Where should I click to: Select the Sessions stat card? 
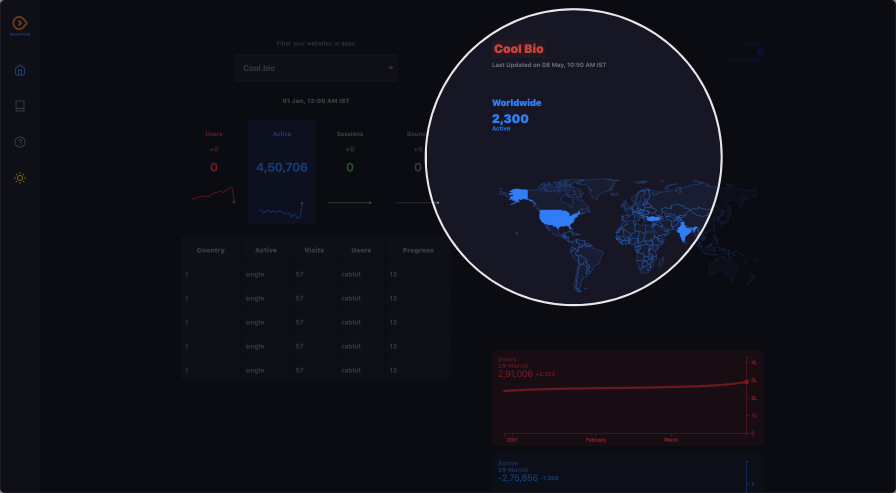(350, 170)
